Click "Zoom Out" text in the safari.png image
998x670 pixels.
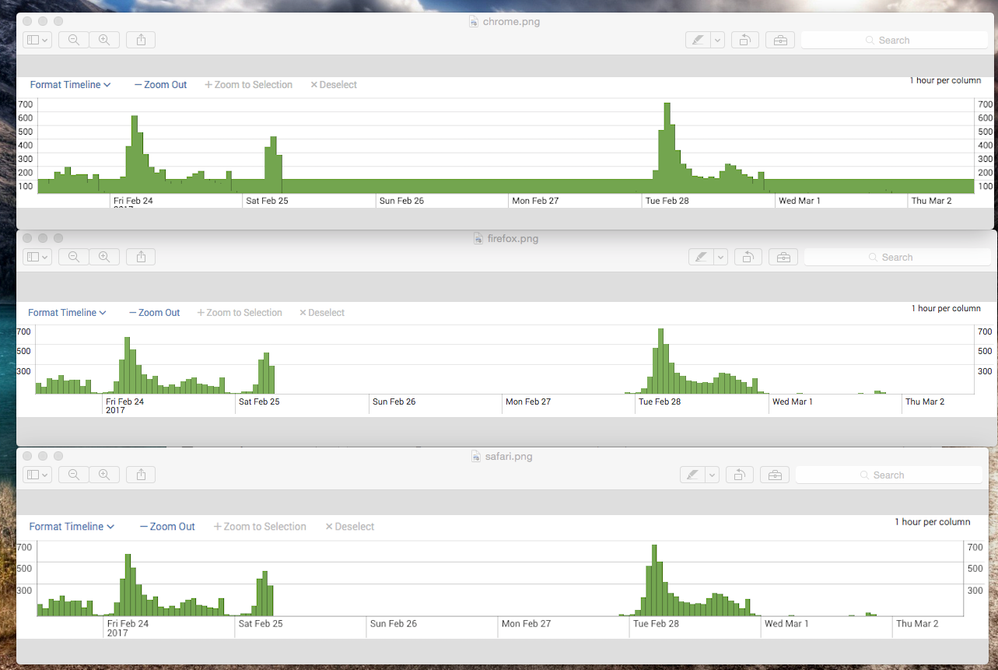pyautogui.click(x=172, y=526)
